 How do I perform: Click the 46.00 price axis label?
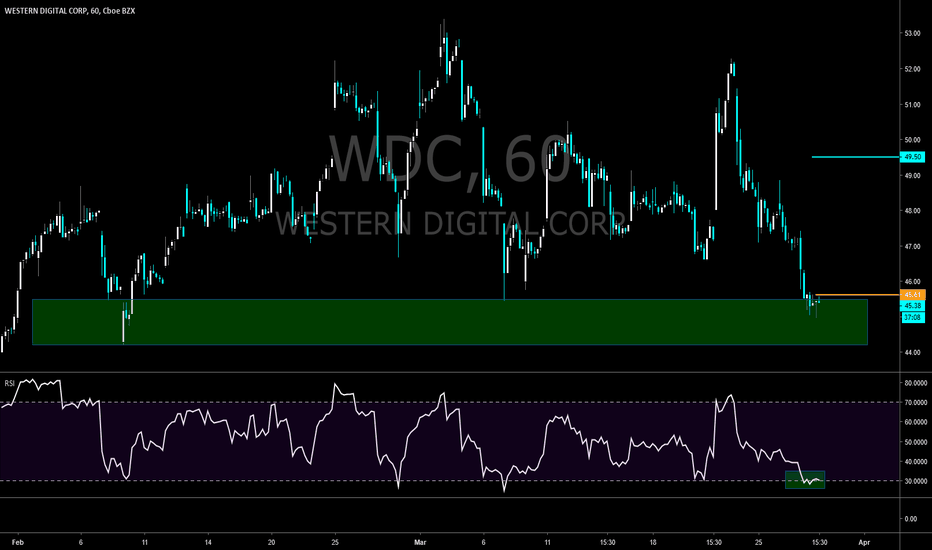click(x=912, y=281)
